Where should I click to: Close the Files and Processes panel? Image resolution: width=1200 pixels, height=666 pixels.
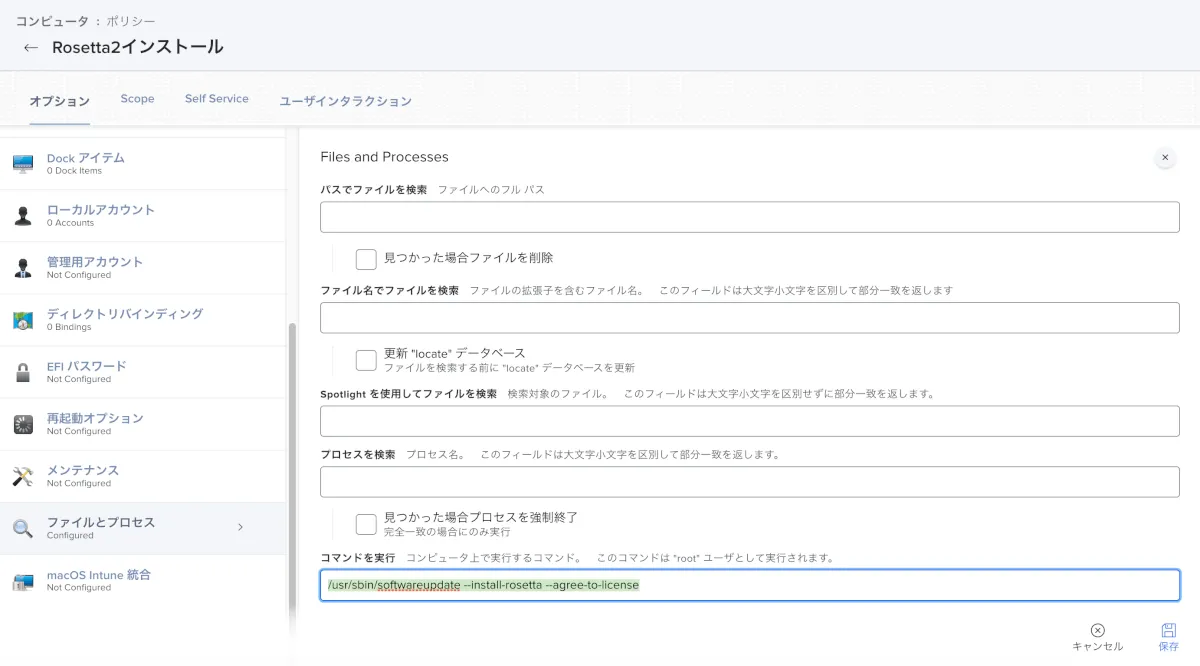[1164, 157]
